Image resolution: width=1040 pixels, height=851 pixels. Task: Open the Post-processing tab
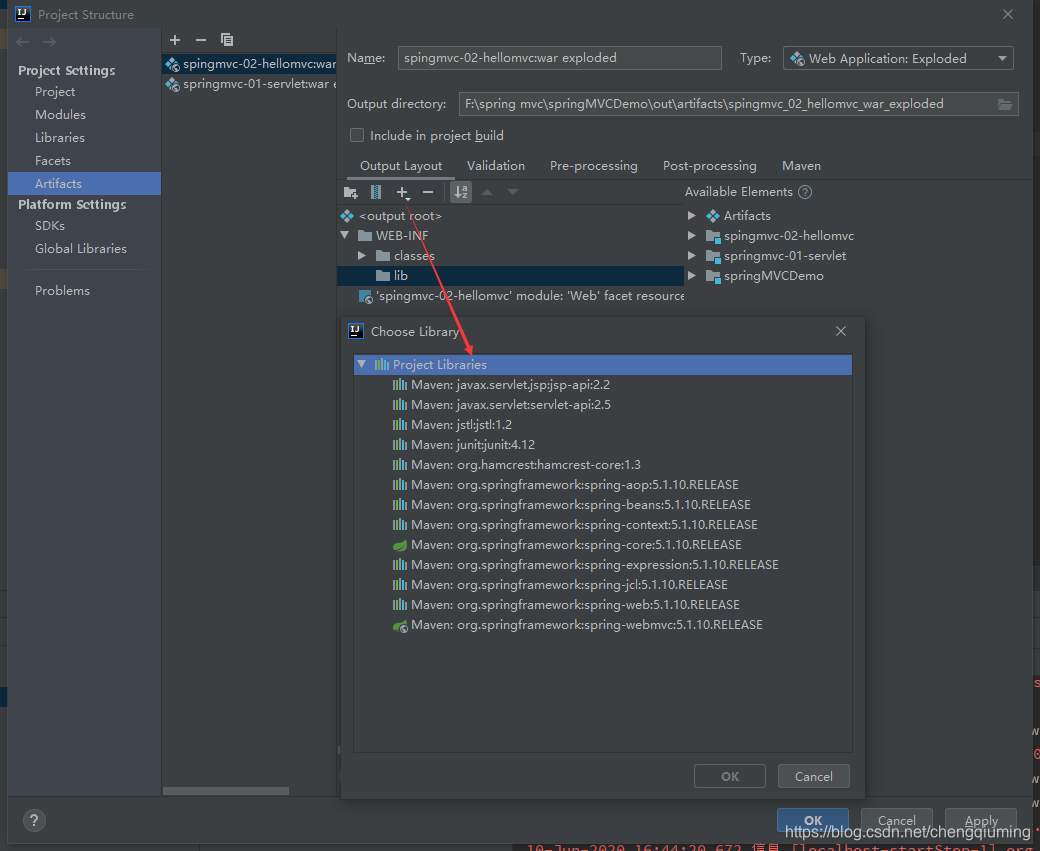pyautogui.click(x=710, y=166)
